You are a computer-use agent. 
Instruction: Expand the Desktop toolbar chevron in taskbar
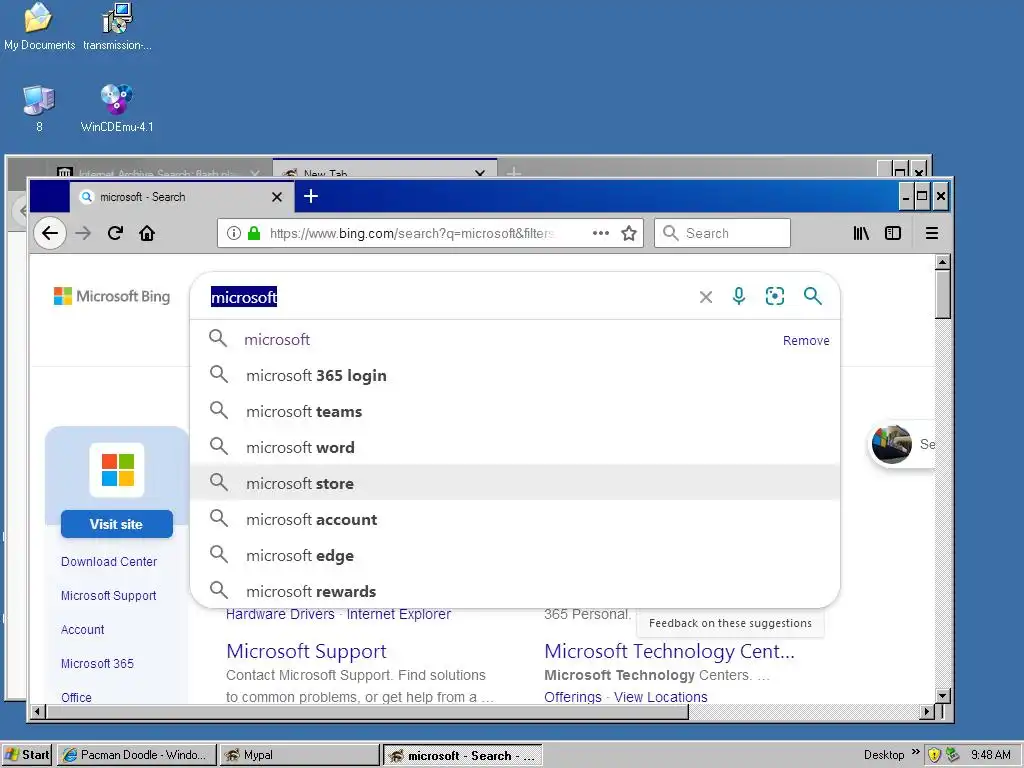916,752
